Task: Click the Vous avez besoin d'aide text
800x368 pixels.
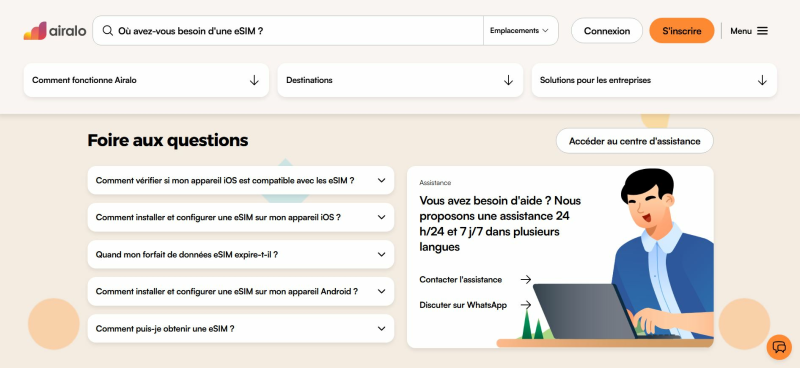Action: point(500,224)
